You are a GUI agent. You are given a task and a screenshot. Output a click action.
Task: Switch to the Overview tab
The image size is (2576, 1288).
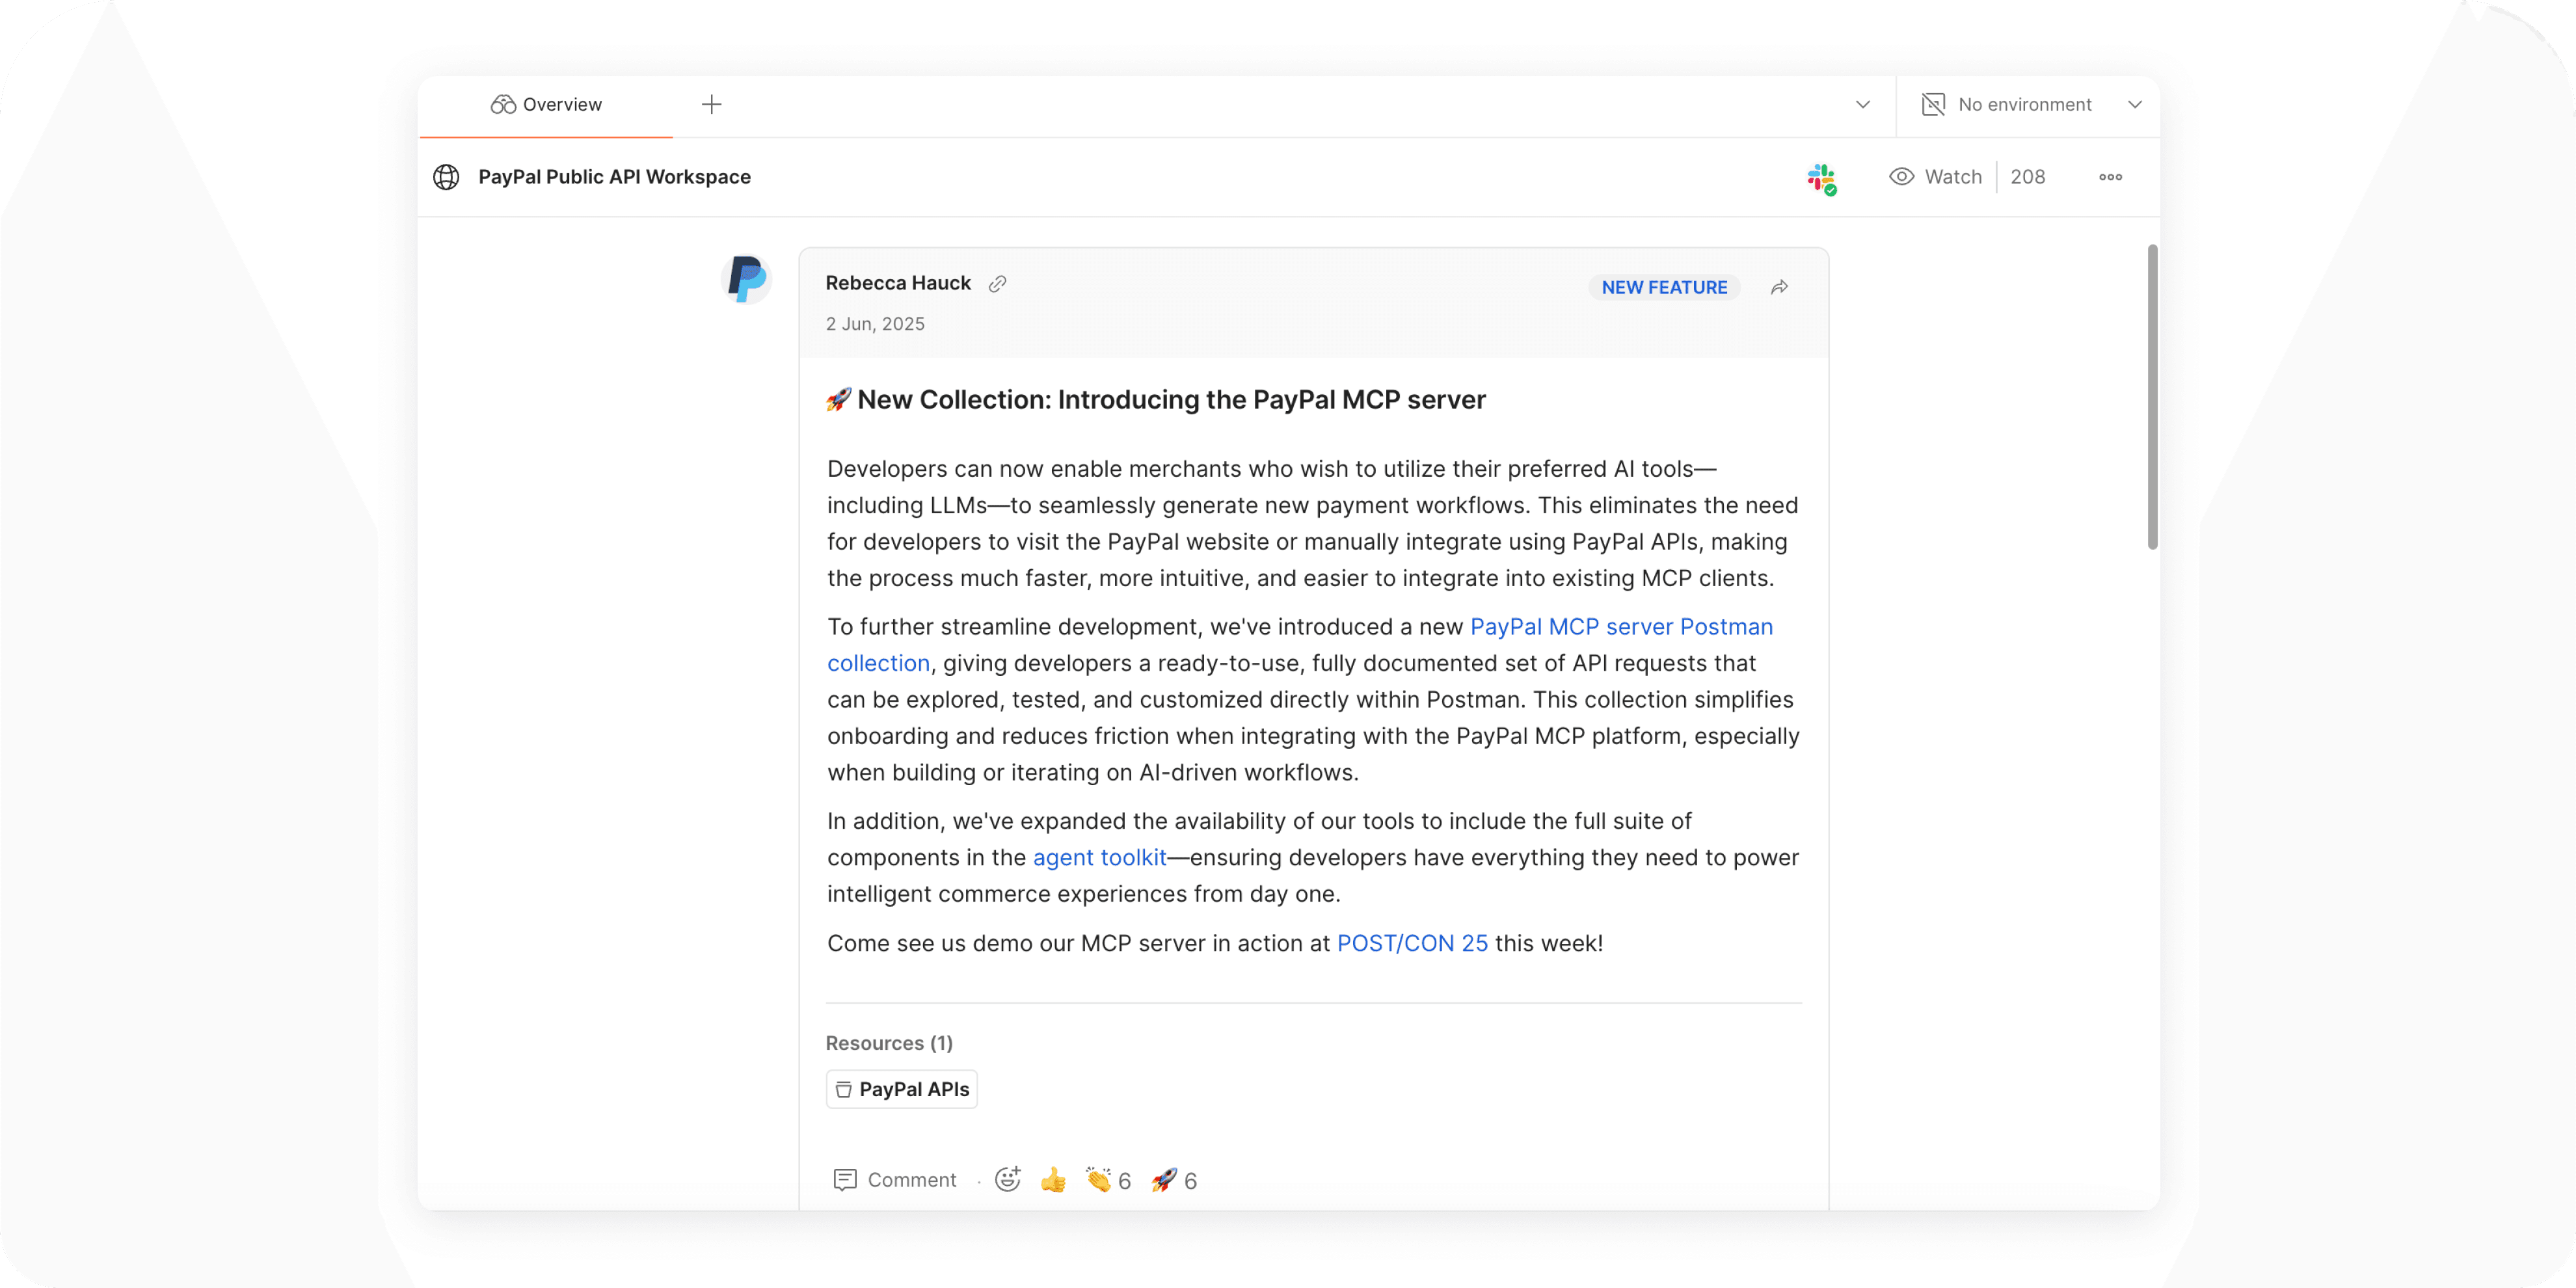click(x=546, y=104)
